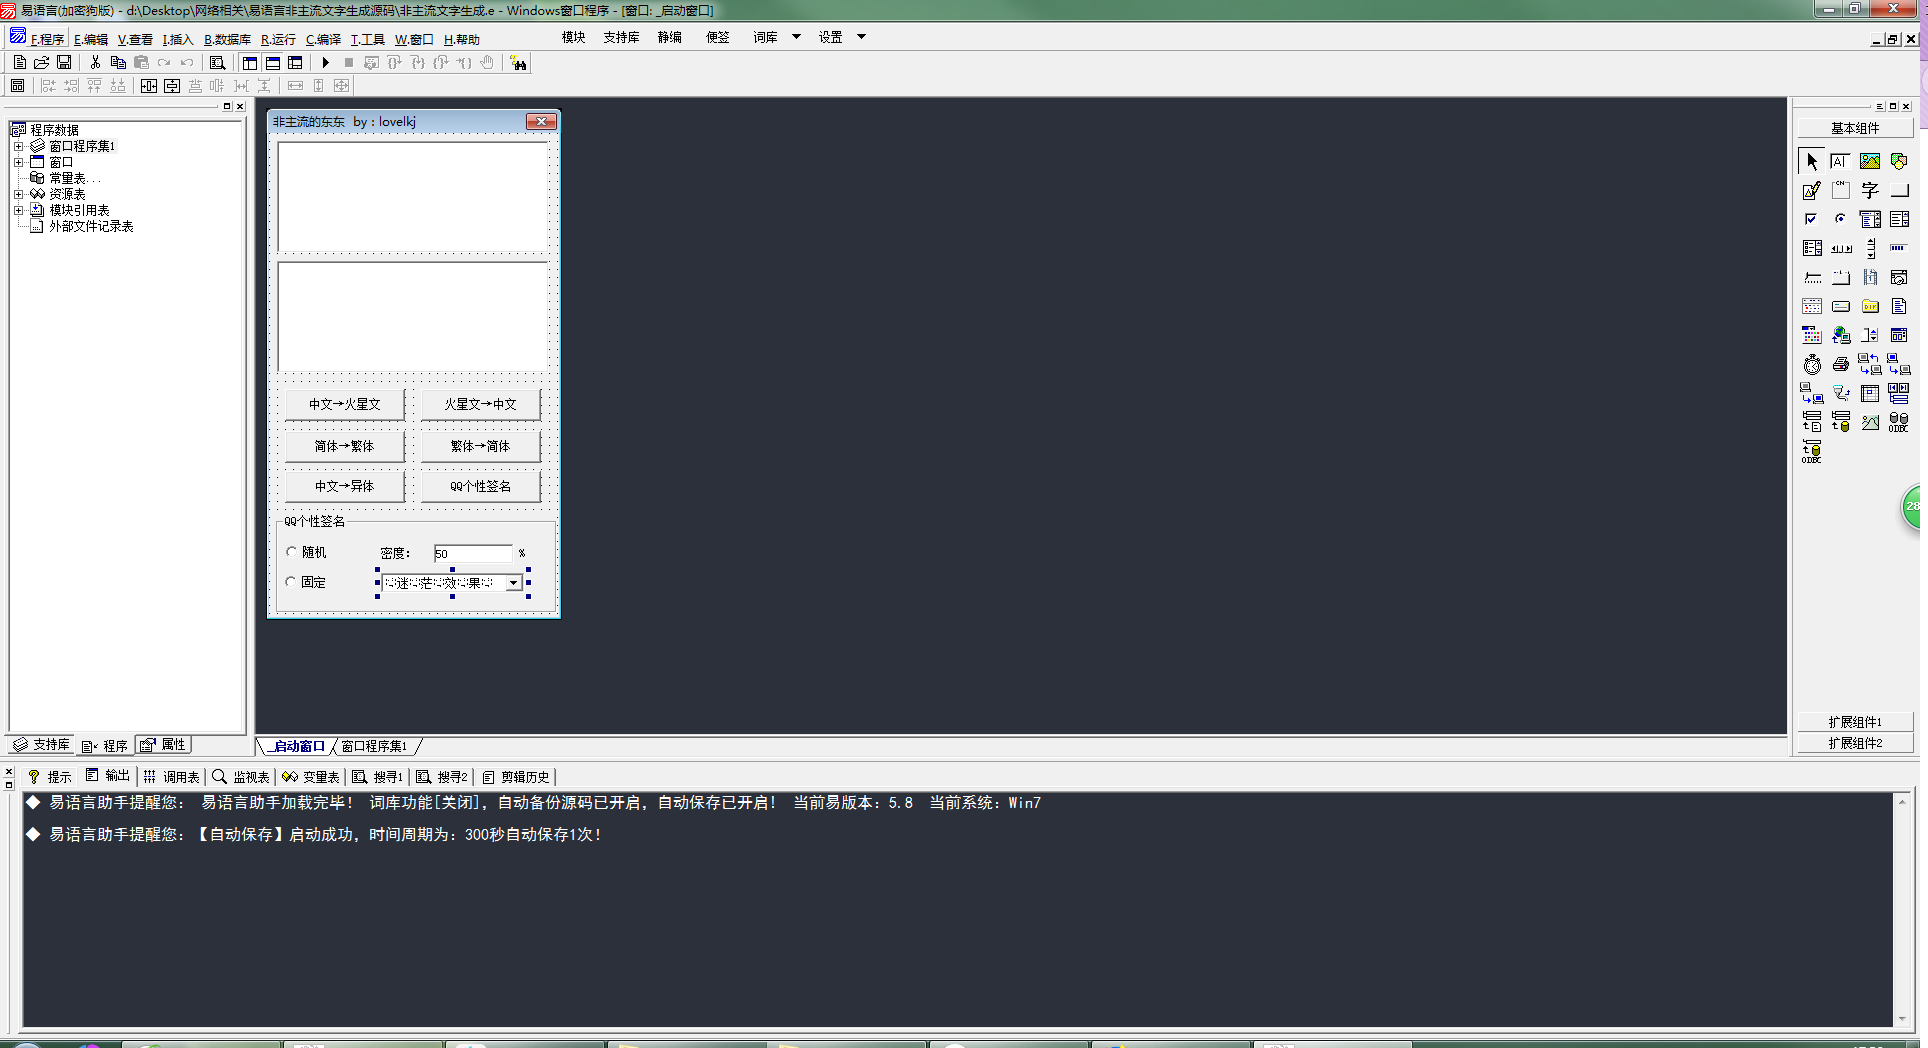Expand the 窗口程序集1 tree node
Image resolution: width=1928 pixels, height=1048 pixels.
18,146
